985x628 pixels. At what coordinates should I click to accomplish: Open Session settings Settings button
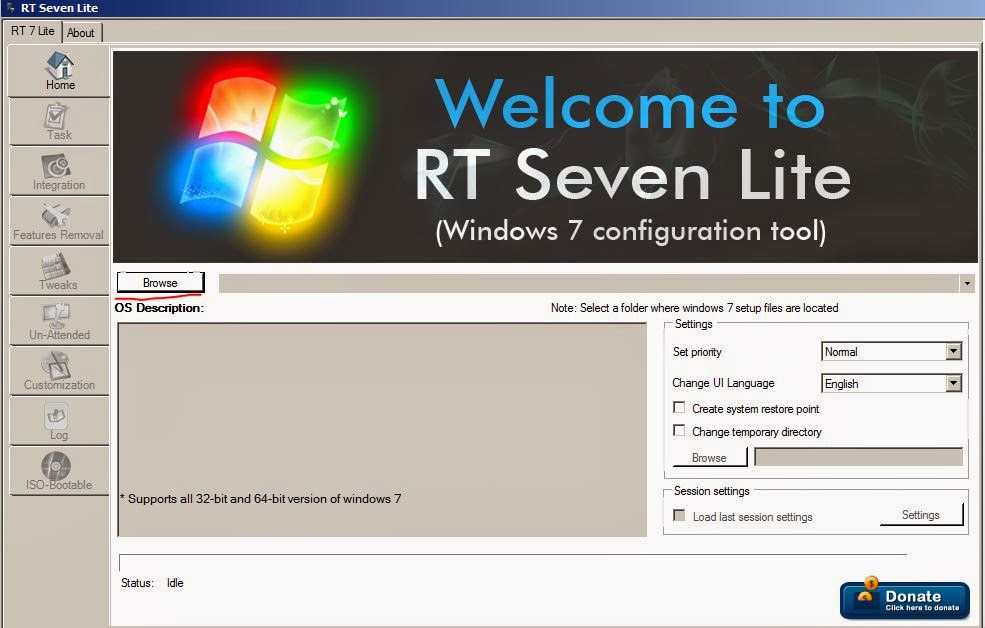click(921, 514)
